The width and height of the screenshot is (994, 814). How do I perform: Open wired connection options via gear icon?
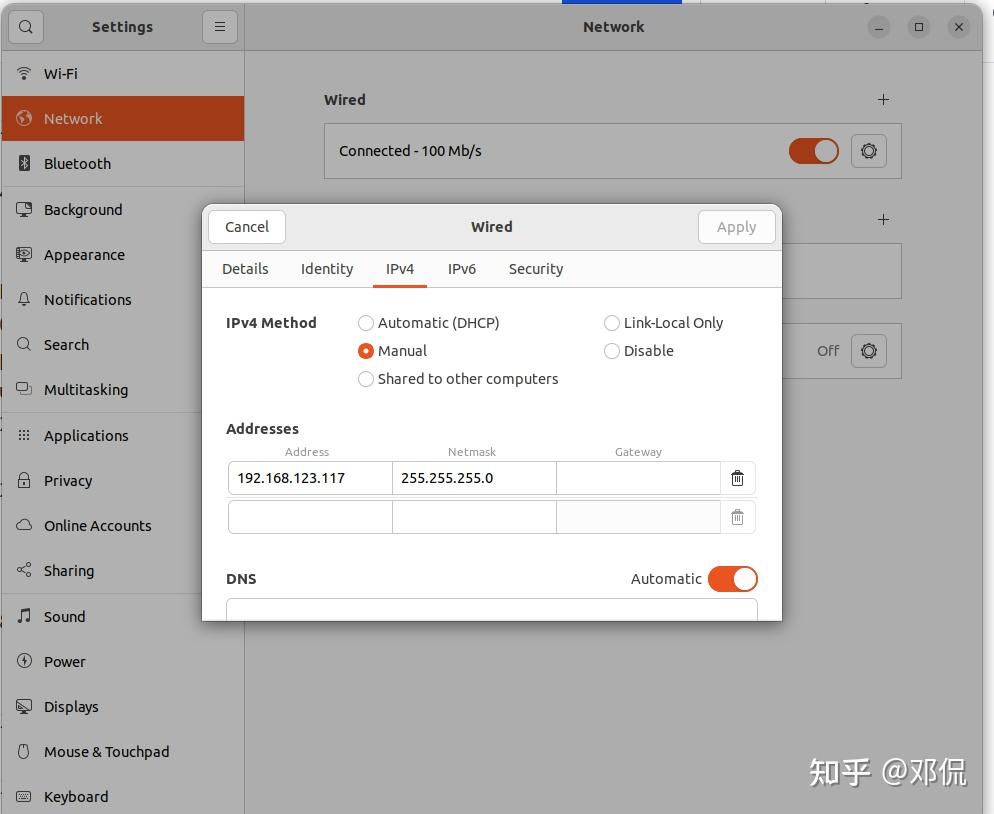tap(868, 150)
